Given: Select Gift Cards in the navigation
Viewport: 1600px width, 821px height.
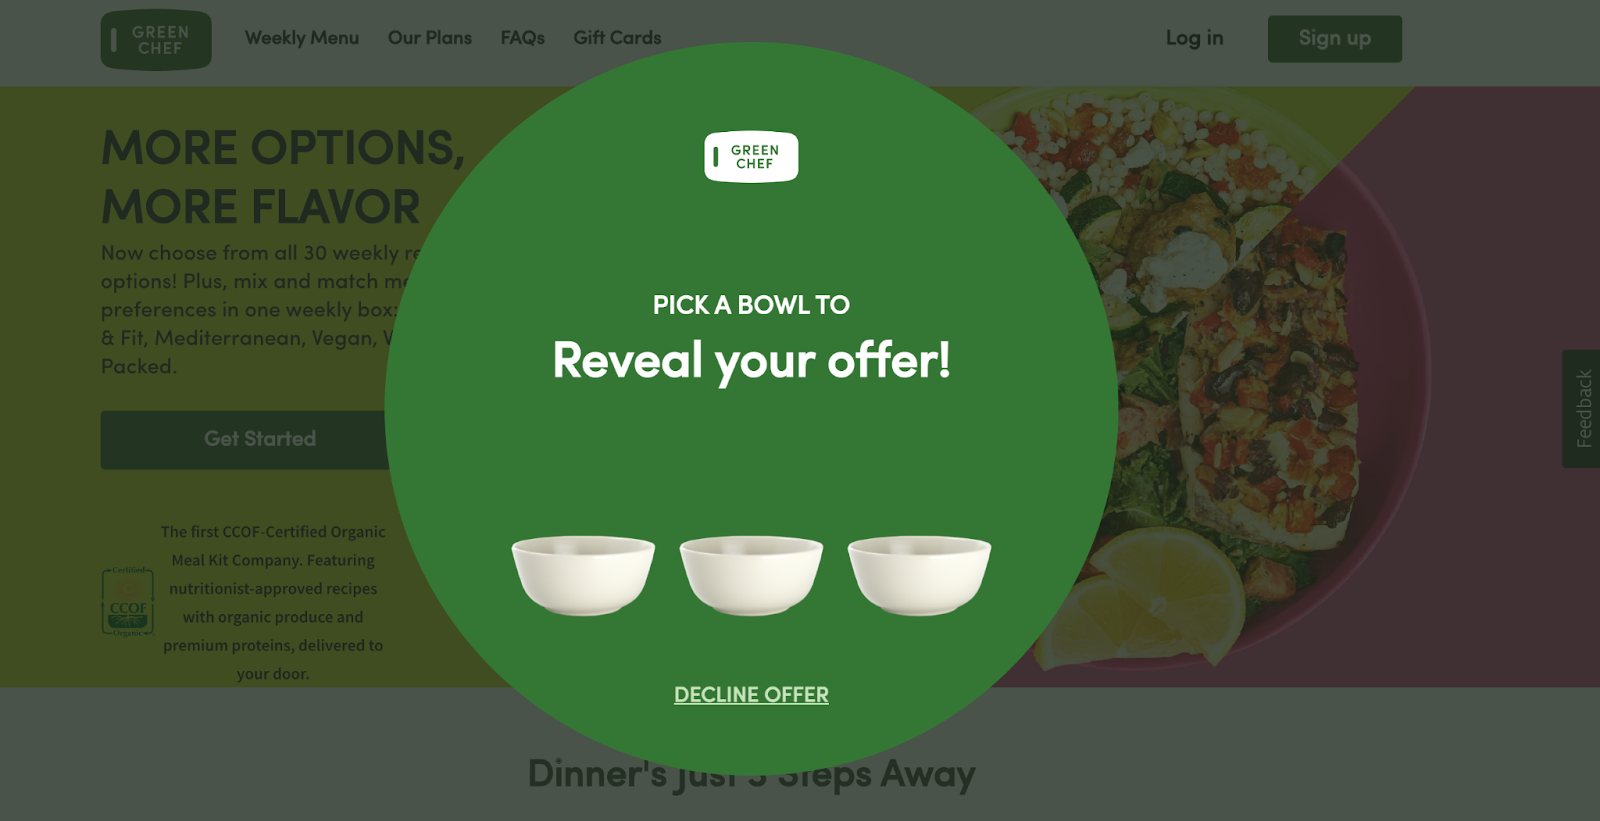Looking at the screenshot, I should click(617, 38).
